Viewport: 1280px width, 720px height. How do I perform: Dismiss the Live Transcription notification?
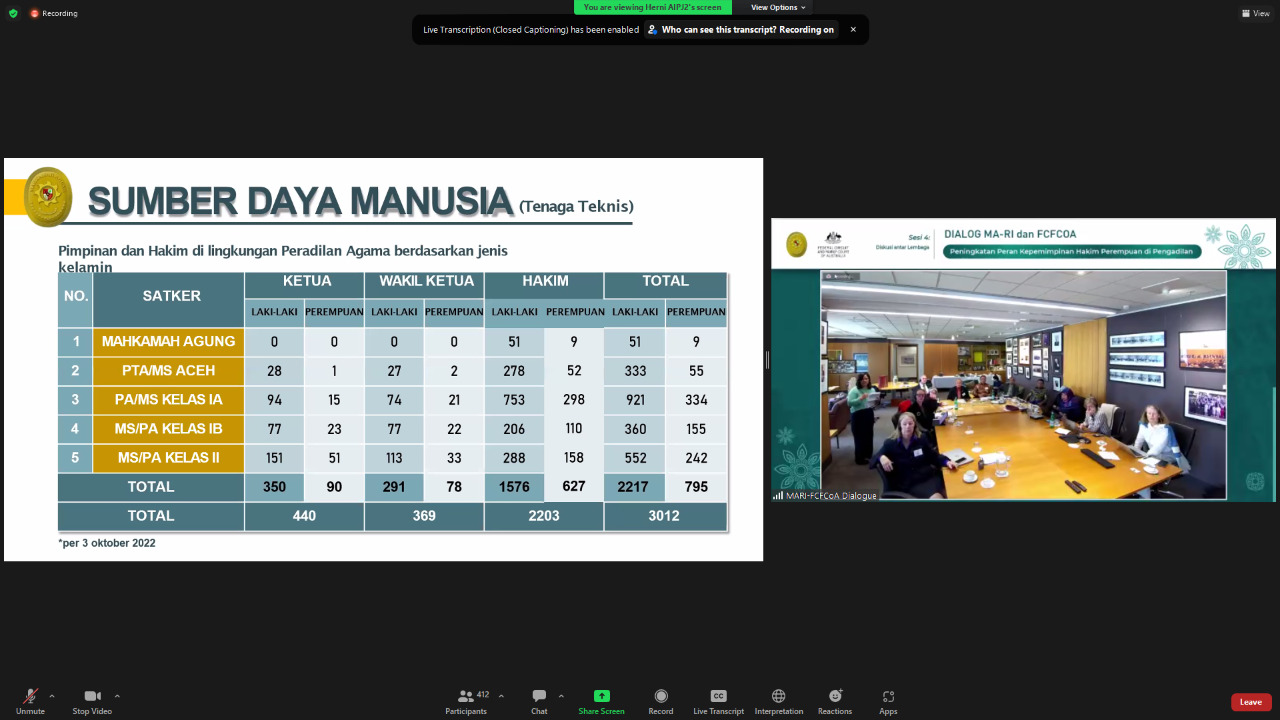coord(853,30)
